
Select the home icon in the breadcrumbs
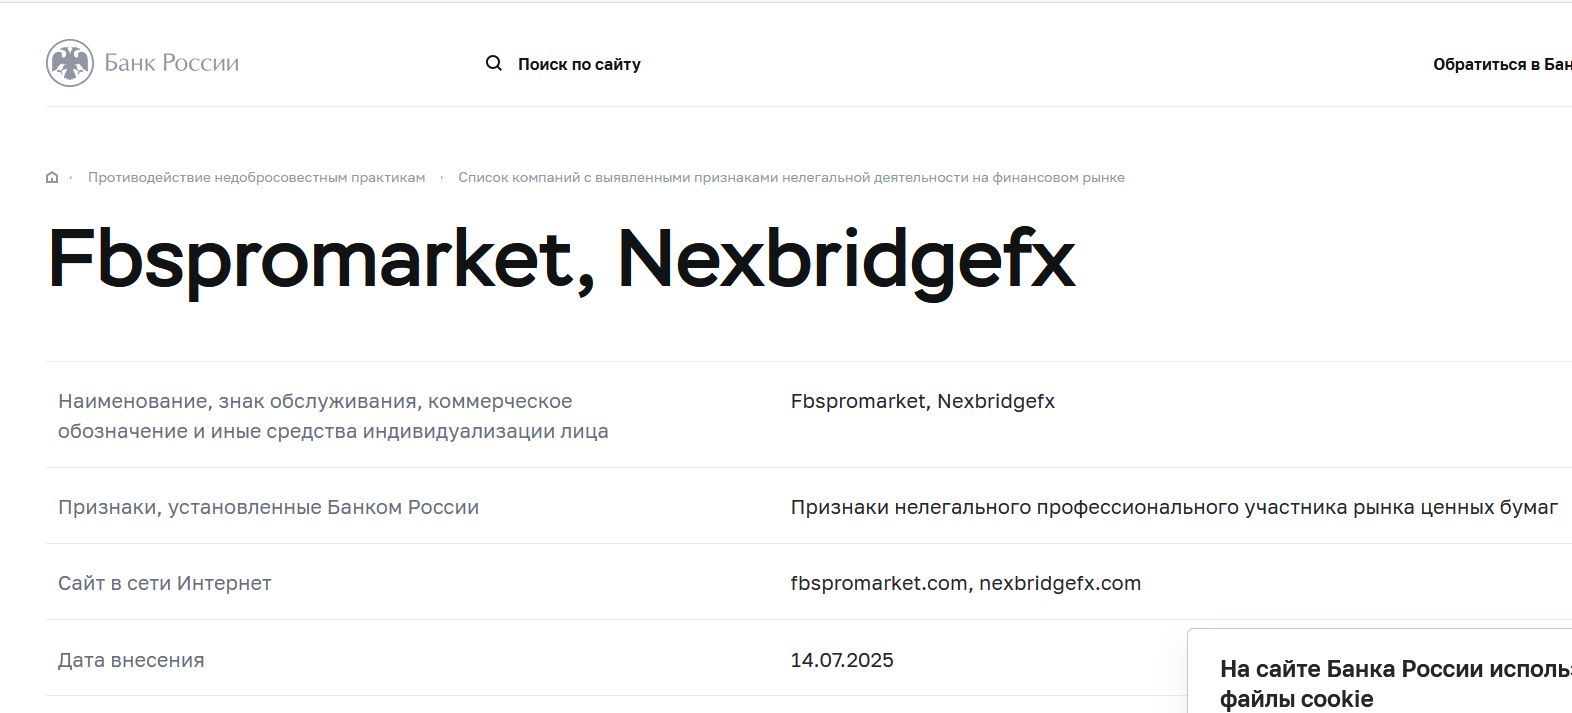pos(49,176)
